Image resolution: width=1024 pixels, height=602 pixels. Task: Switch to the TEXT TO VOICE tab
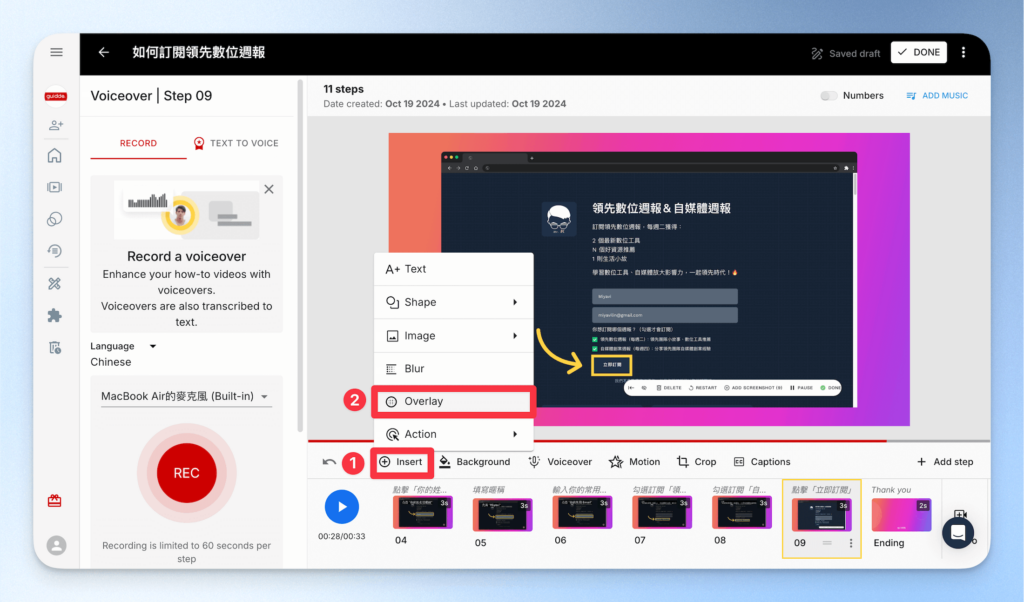click(x=236, y=143)
